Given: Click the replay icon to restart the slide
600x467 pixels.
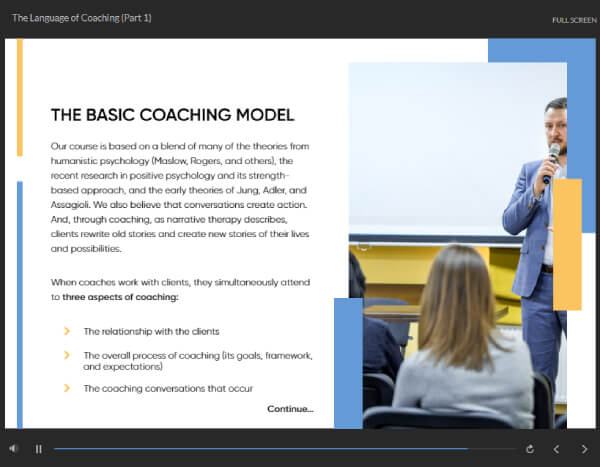Looking at the screenshot, I should pos(529,449).
